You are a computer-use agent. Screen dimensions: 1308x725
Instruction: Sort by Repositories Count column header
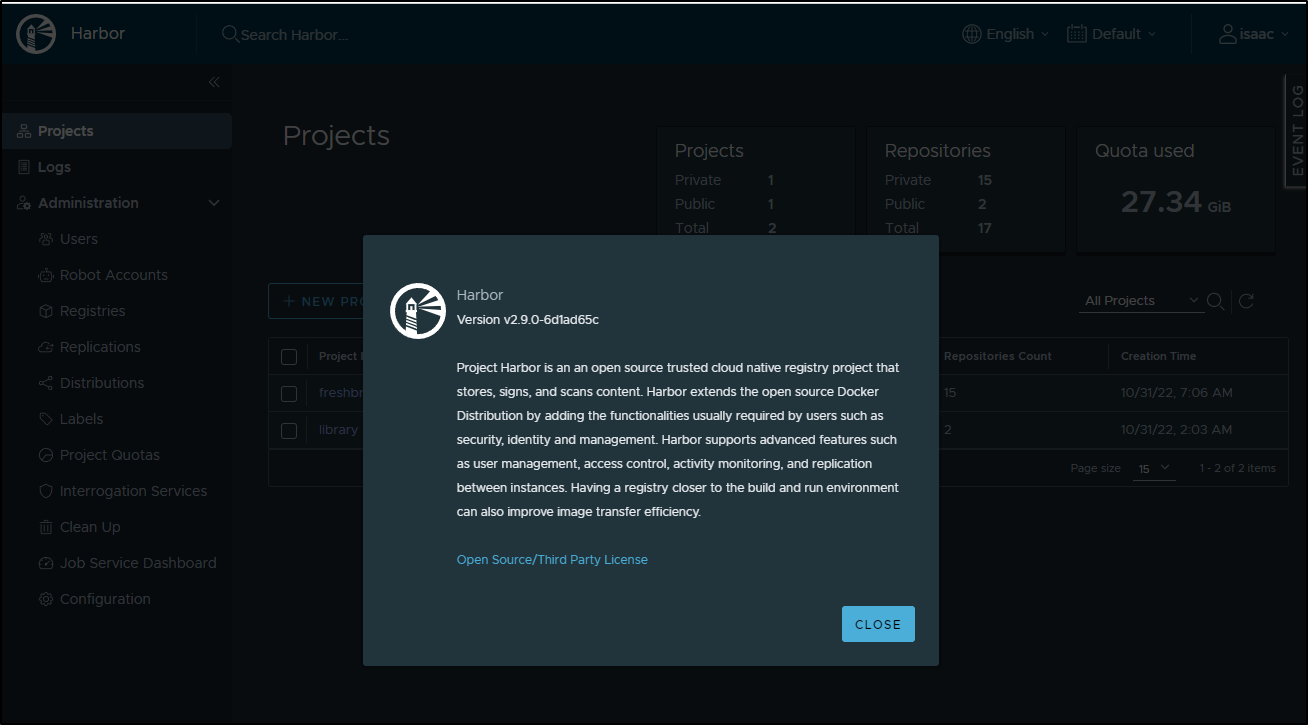[997, 356]
